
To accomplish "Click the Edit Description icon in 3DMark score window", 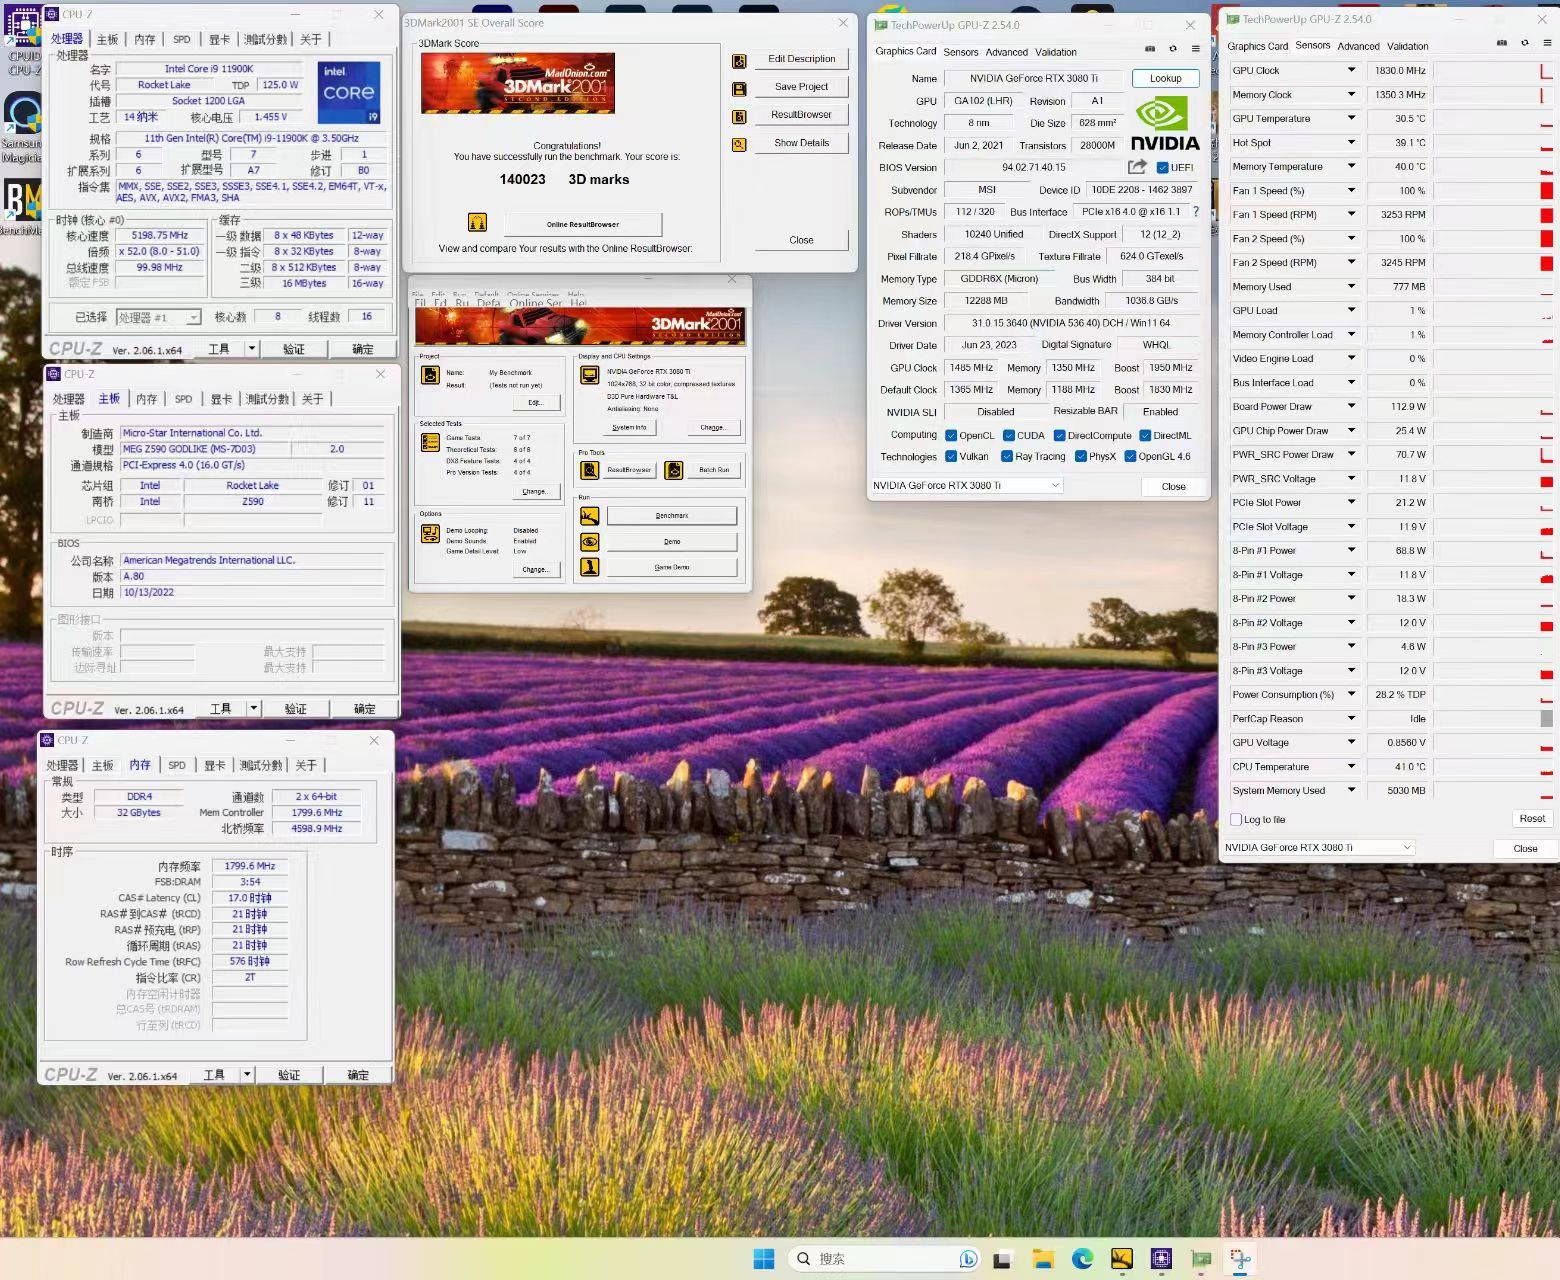I will [739, 61].
